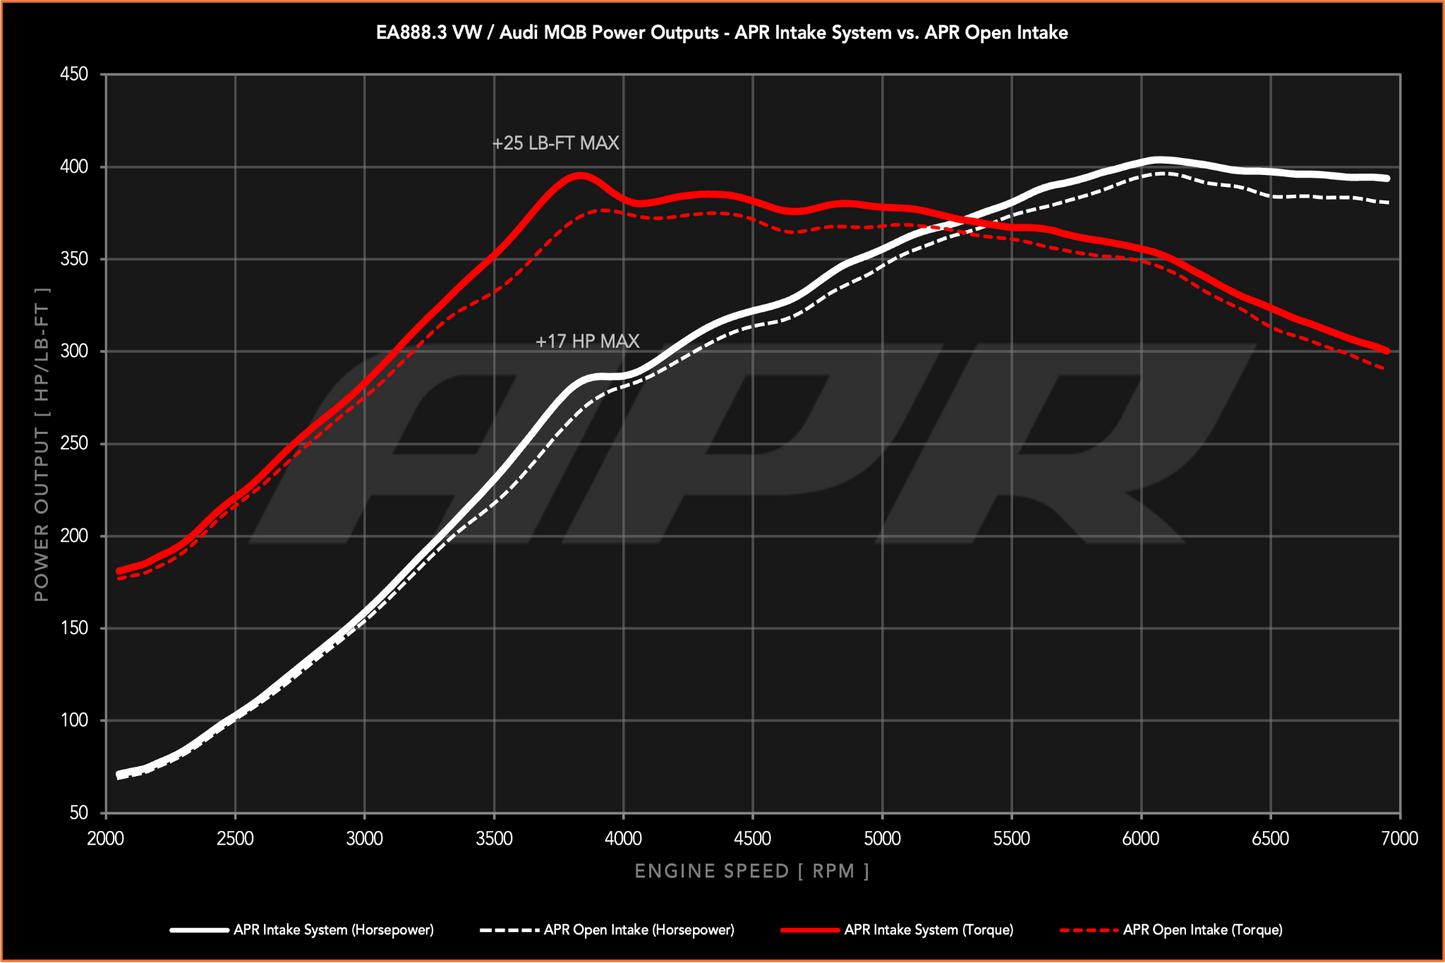The height and width of the screenshot is (963, 1445).
Task: Click the "ENGINE SPEED [ RPM ]" axis title
Action: 752,871
